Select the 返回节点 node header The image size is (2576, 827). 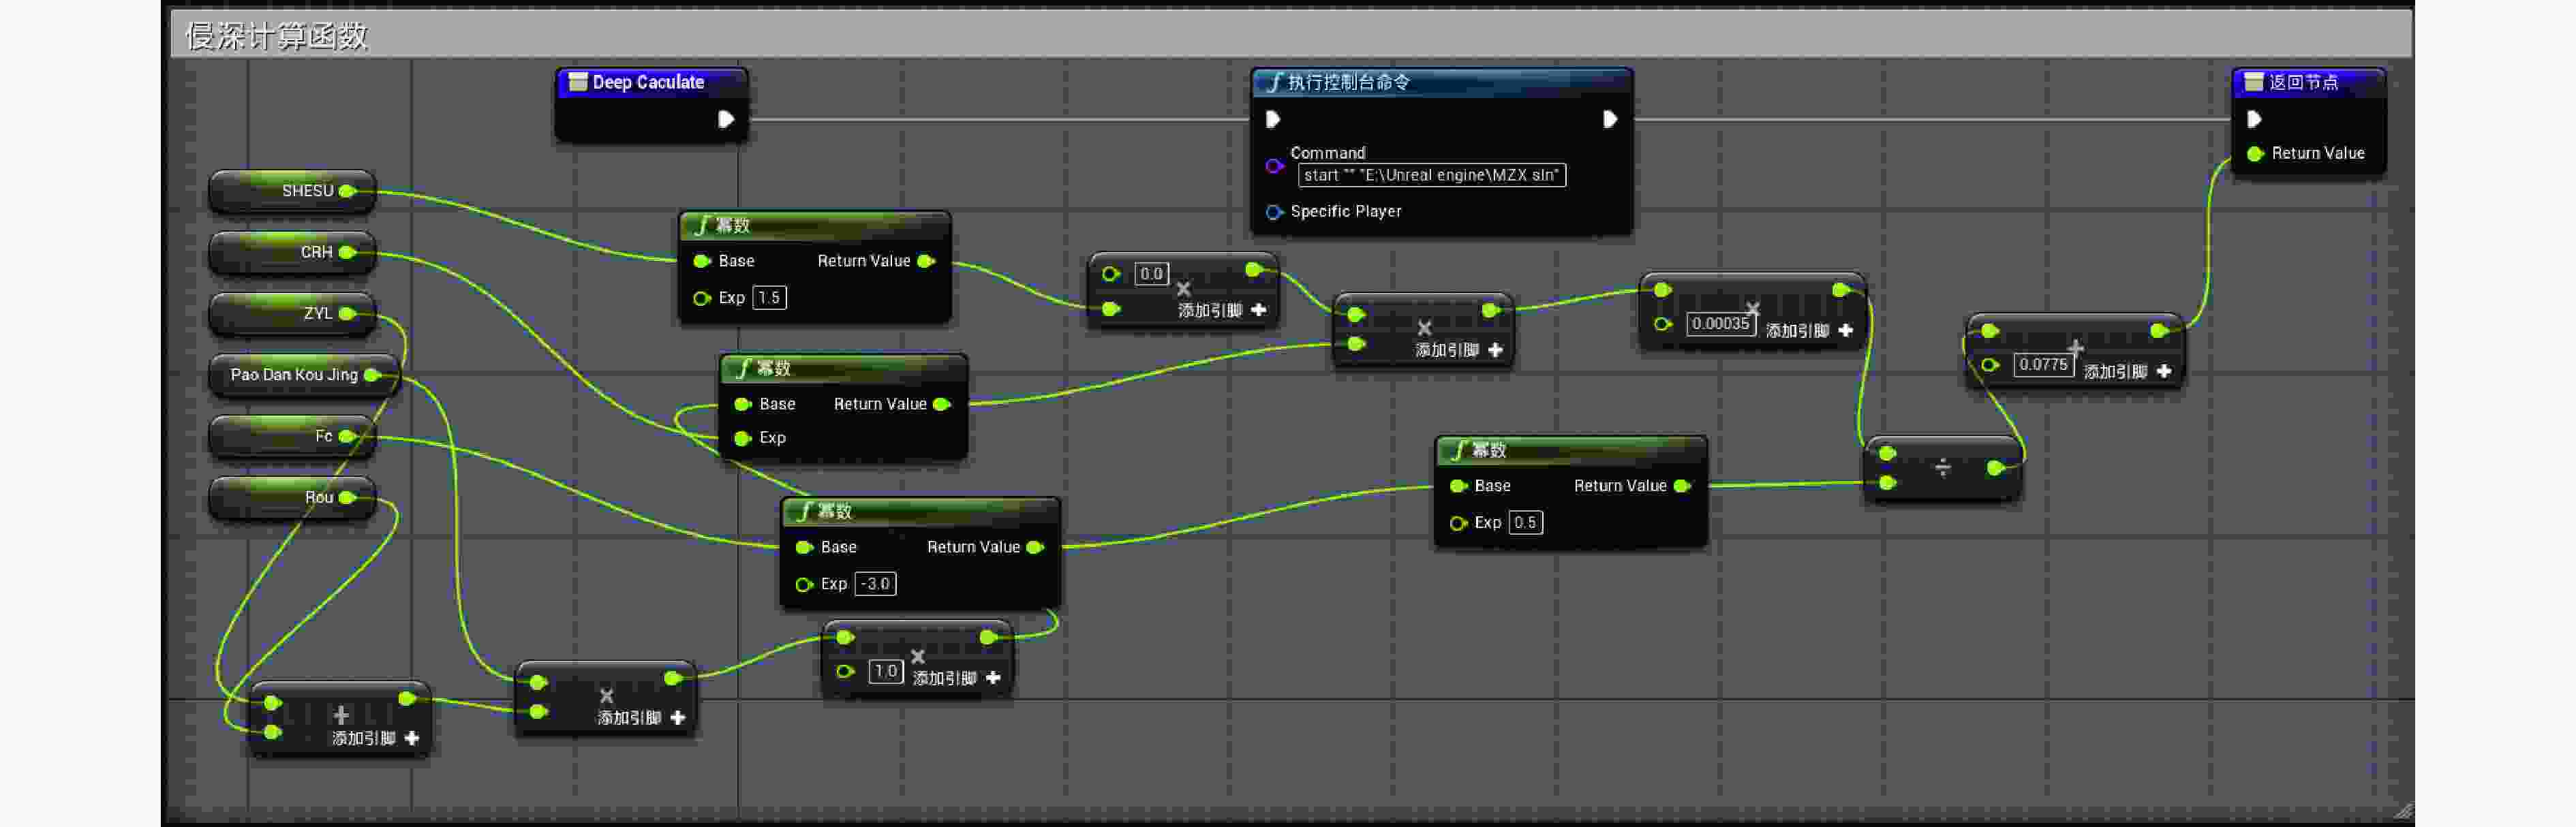click(2303, 83)
